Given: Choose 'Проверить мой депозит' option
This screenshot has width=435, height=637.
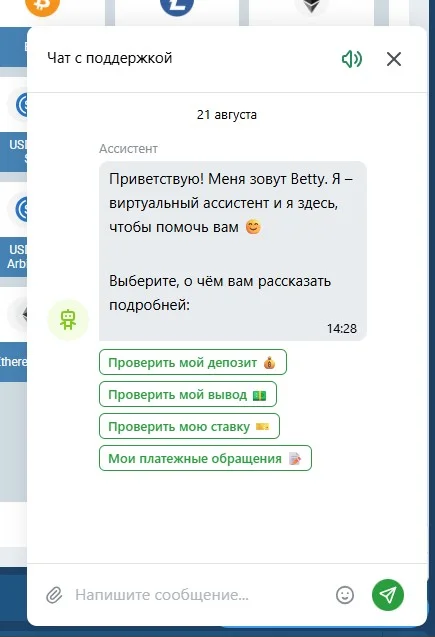Looking at the screenshot, I should [193, 362].
